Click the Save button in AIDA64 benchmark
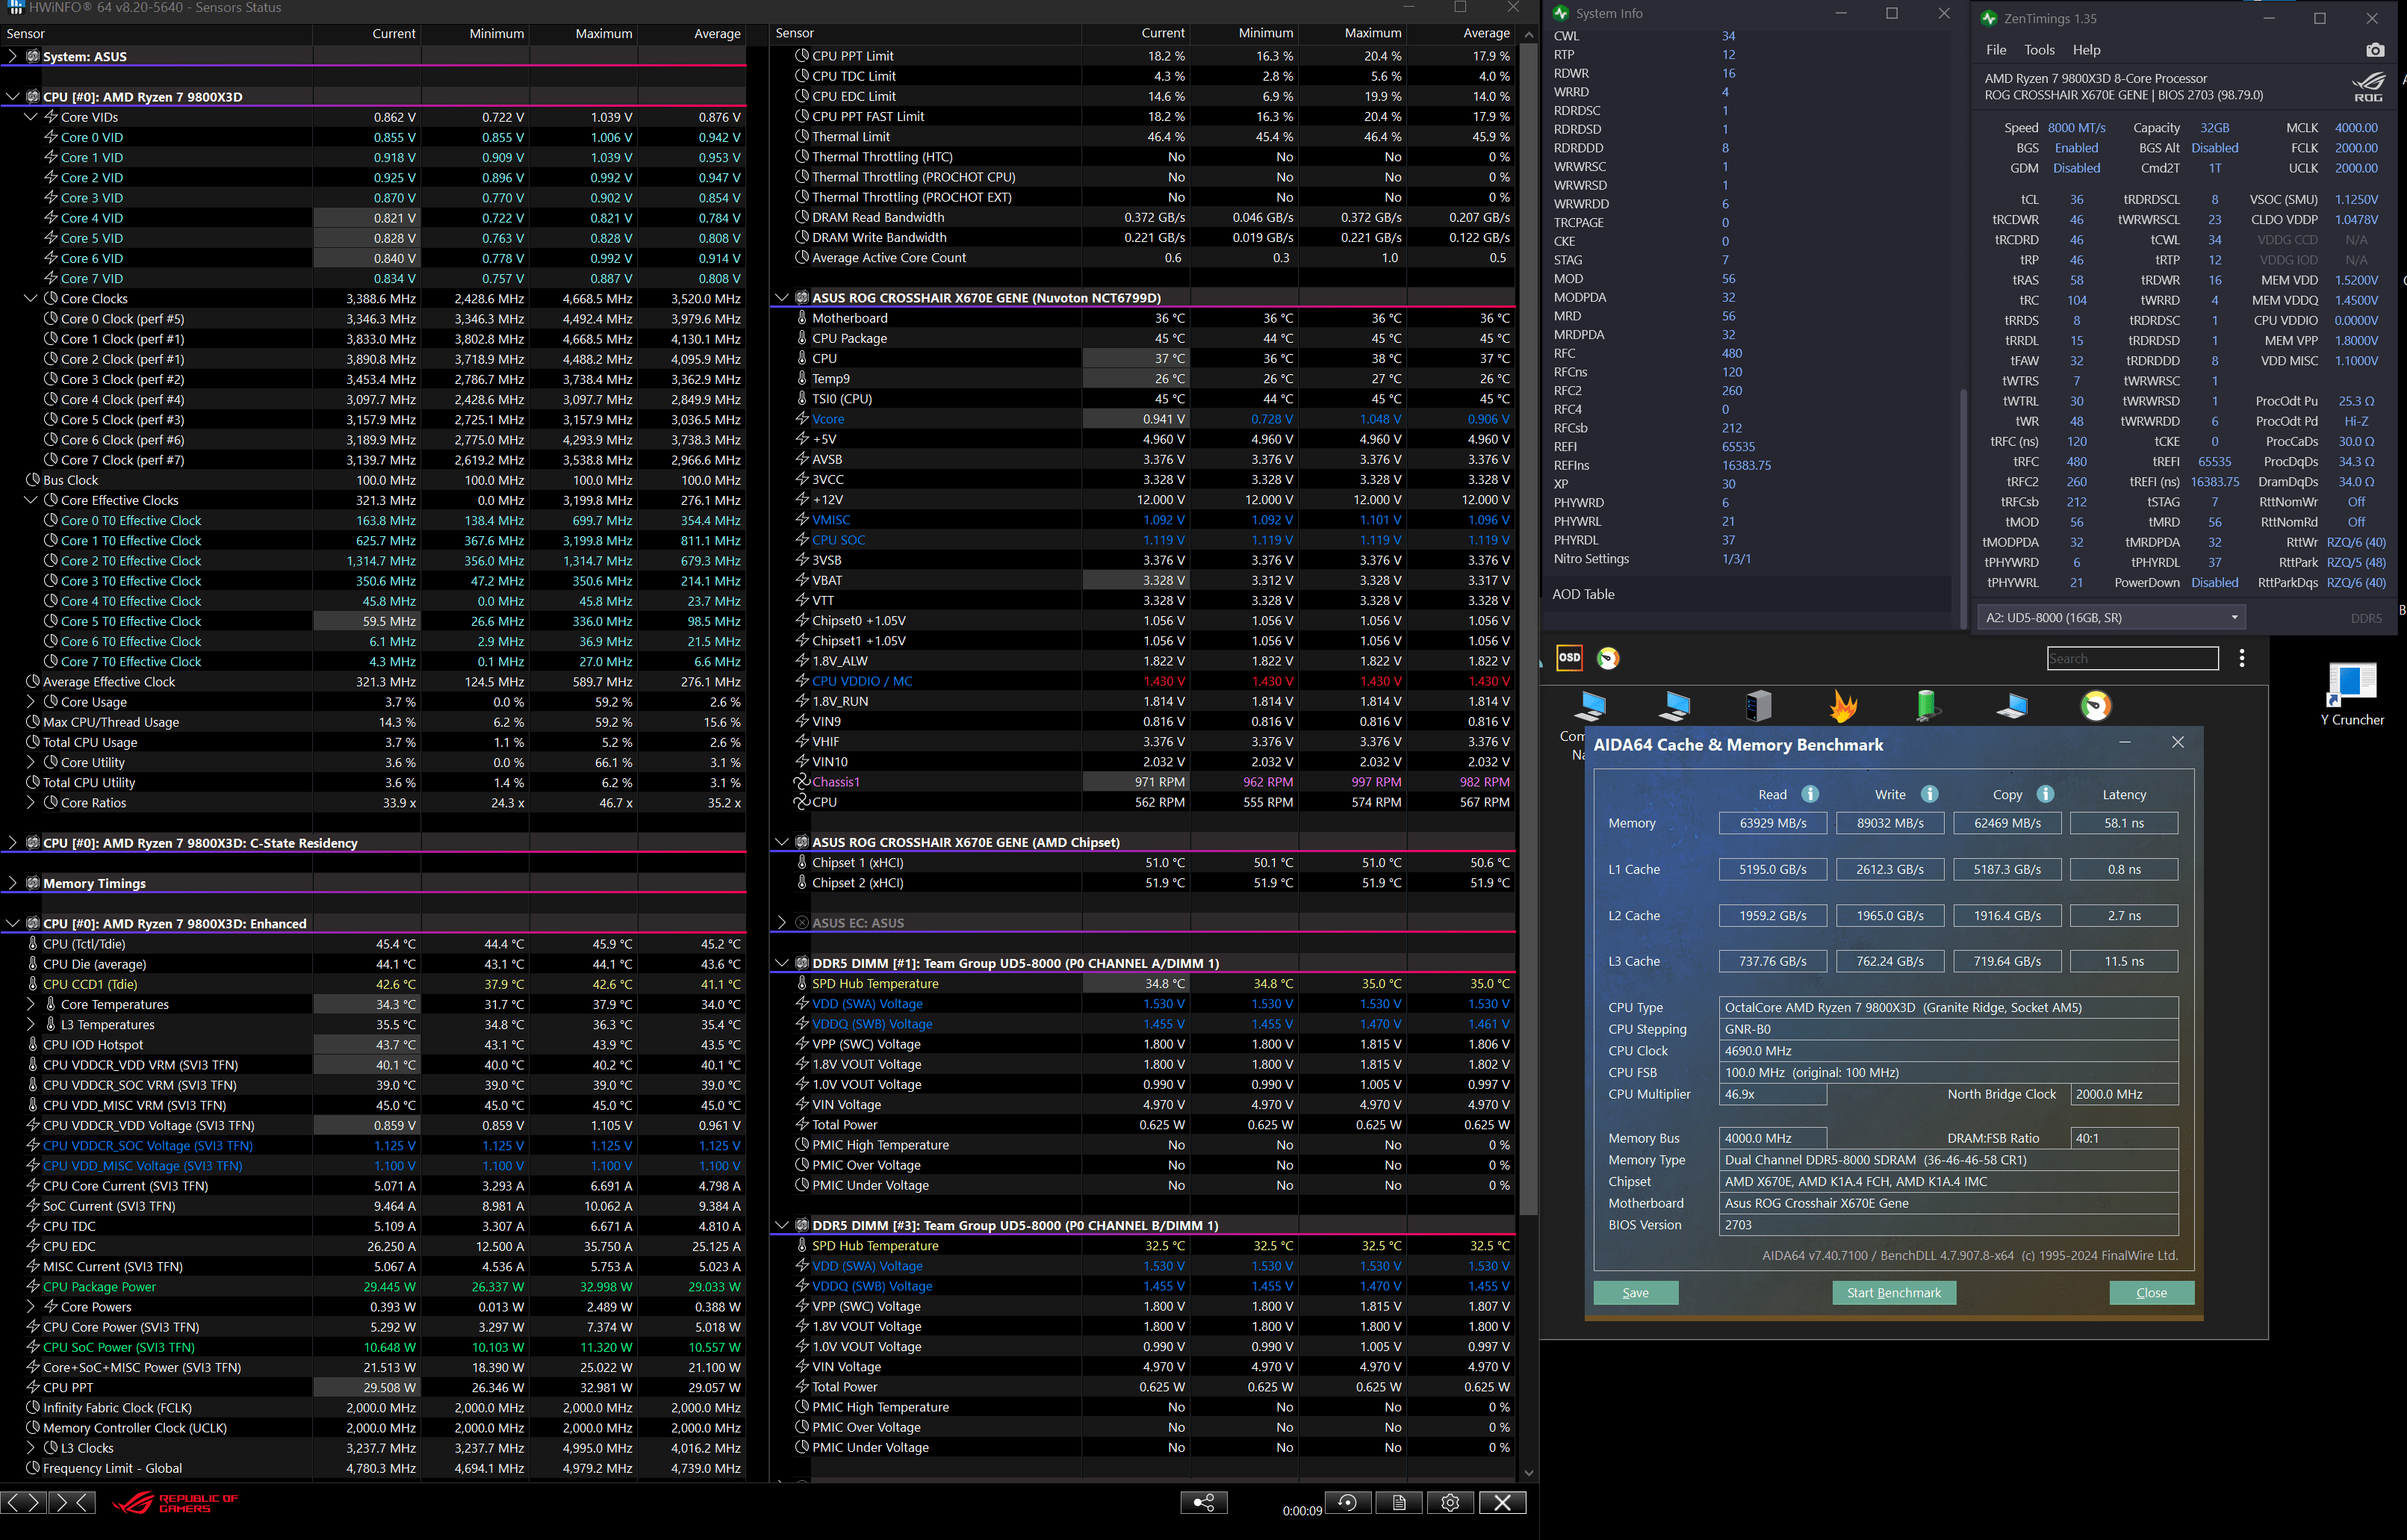 pos(1635,1293)
